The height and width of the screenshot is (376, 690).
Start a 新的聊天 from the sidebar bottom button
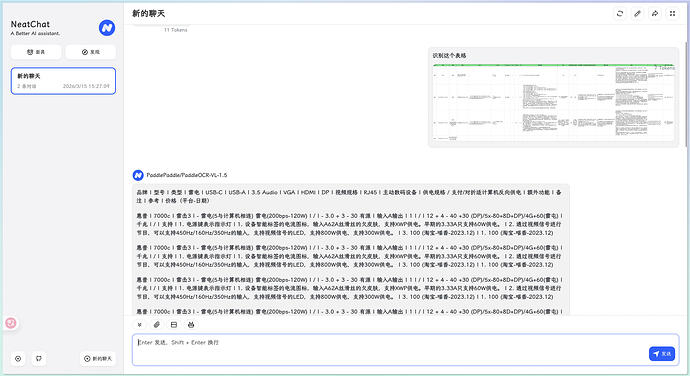(98, 358)
